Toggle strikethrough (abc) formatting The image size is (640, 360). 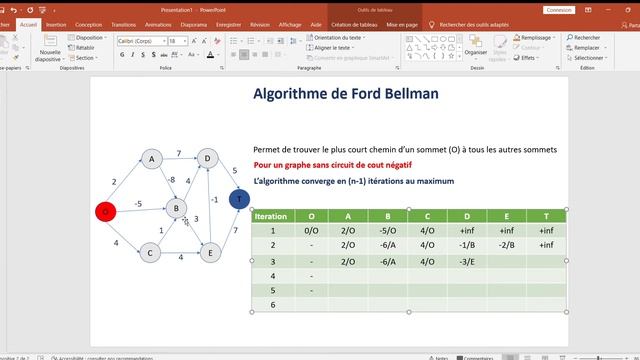pos(164,54)
